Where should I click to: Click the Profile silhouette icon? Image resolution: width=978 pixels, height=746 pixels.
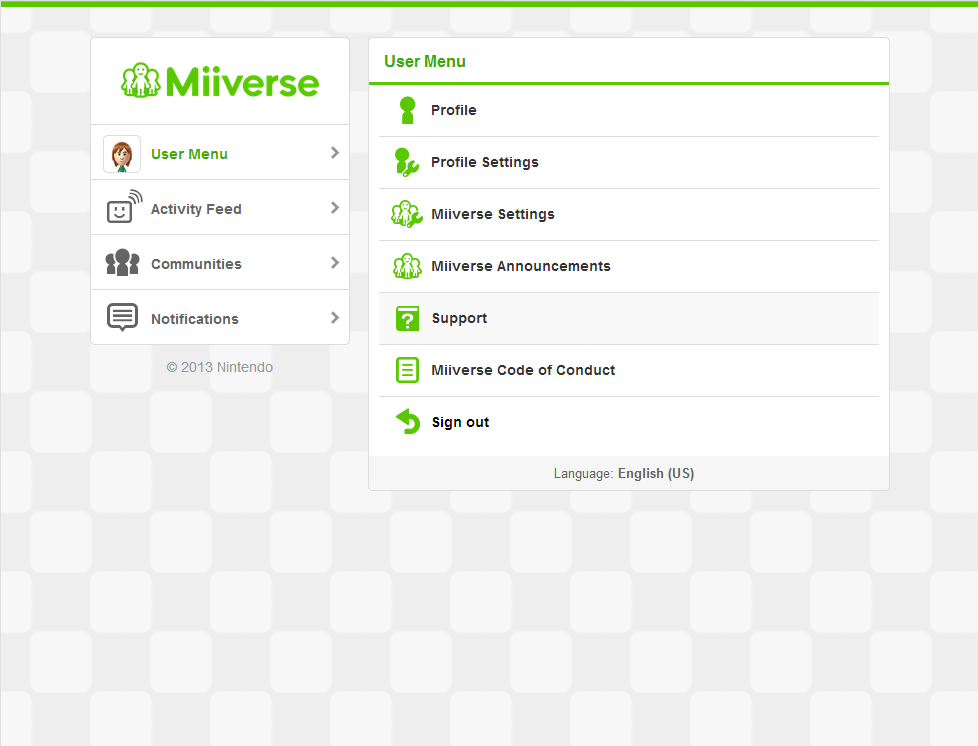coord(407,110)
